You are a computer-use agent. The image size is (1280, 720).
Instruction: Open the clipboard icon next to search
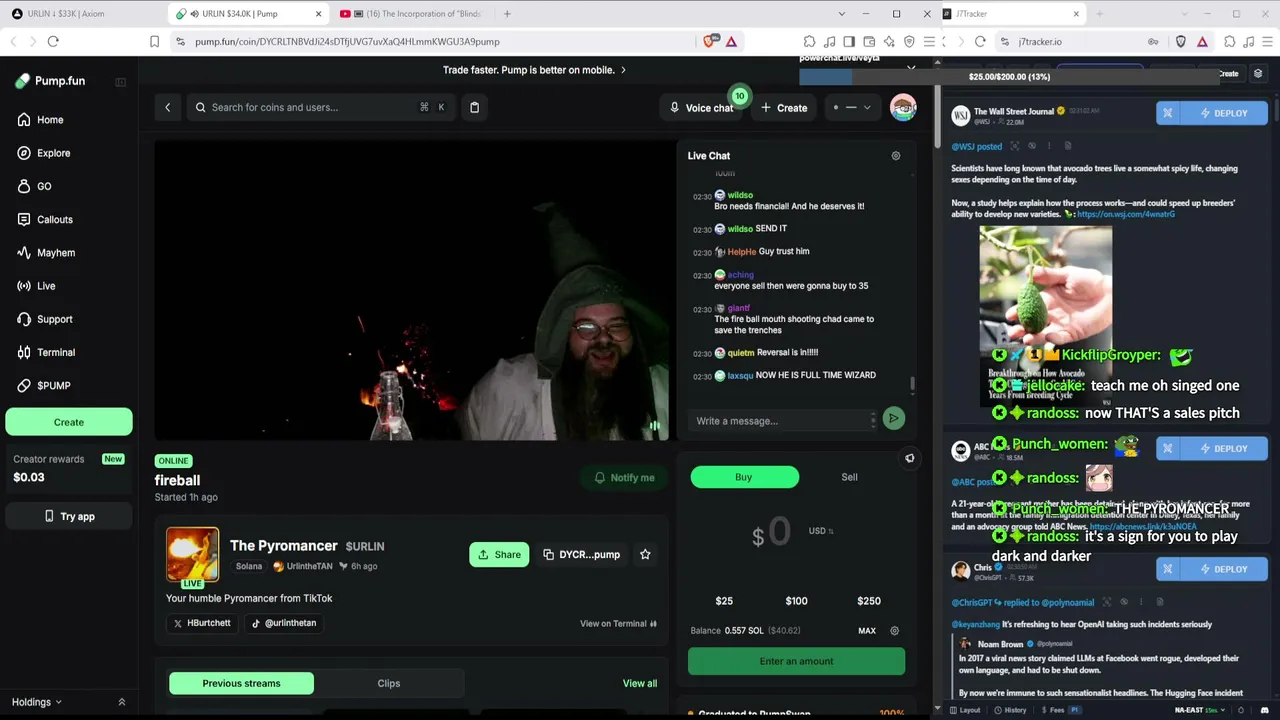[475, 107]
